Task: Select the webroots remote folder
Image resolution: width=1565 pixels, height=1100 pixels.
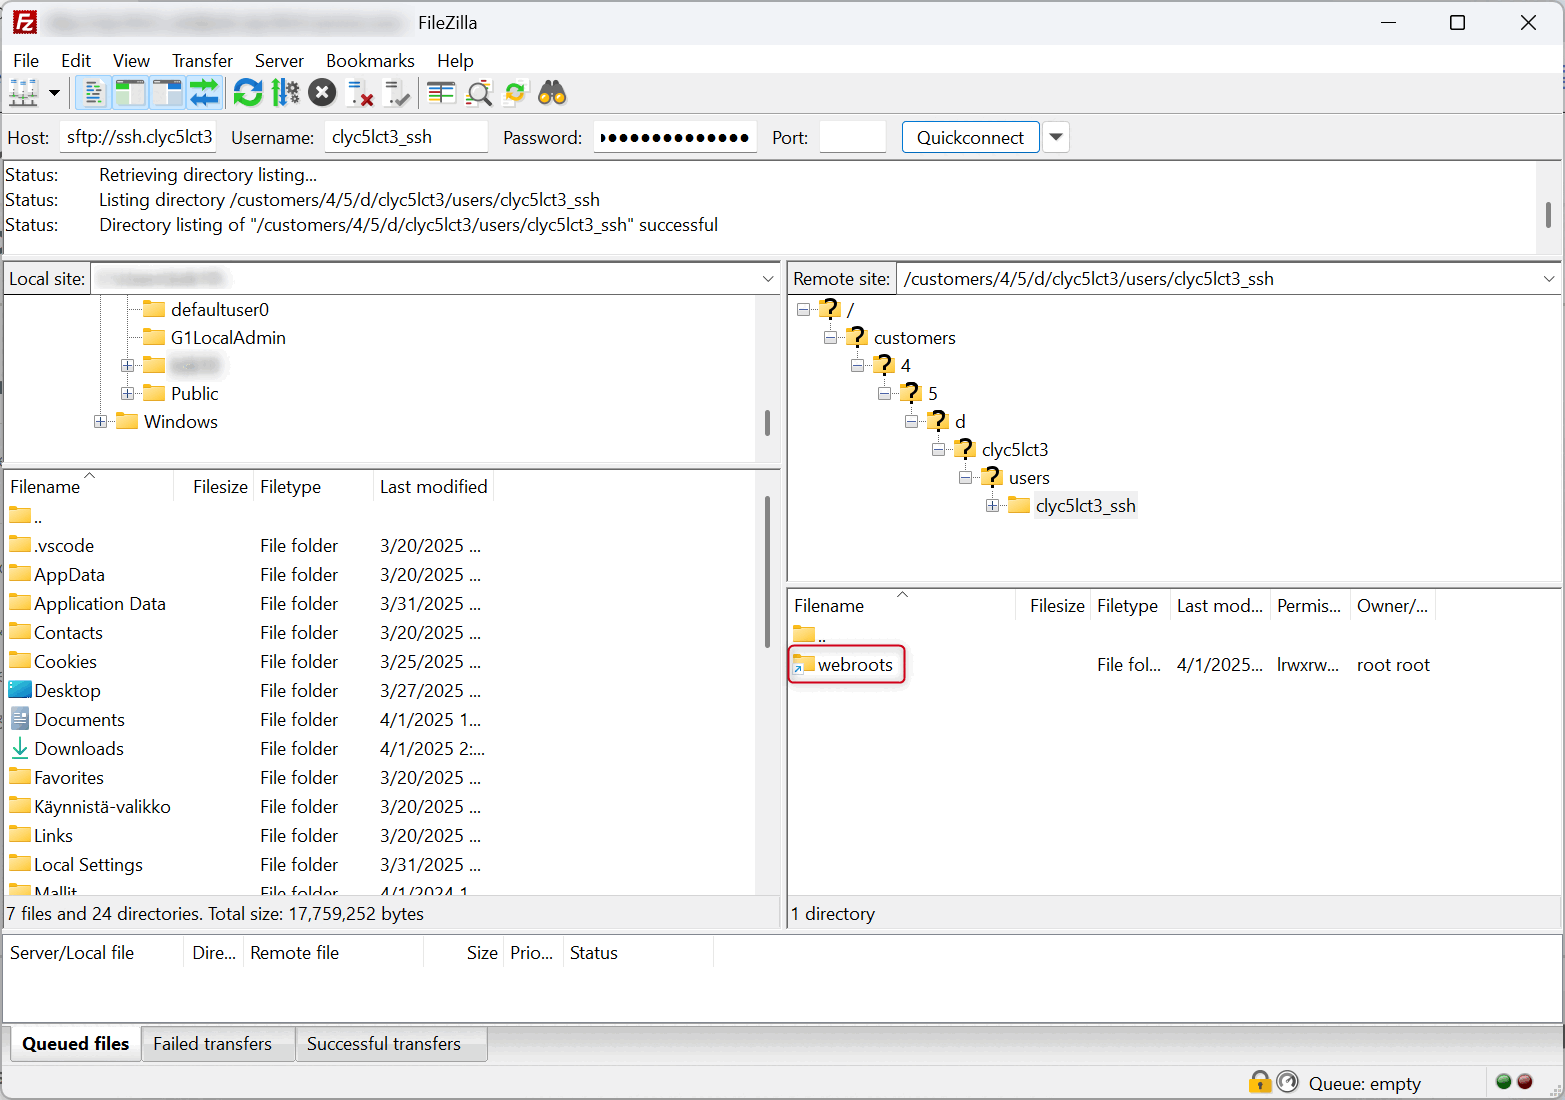Action: [x=854, y=665]
